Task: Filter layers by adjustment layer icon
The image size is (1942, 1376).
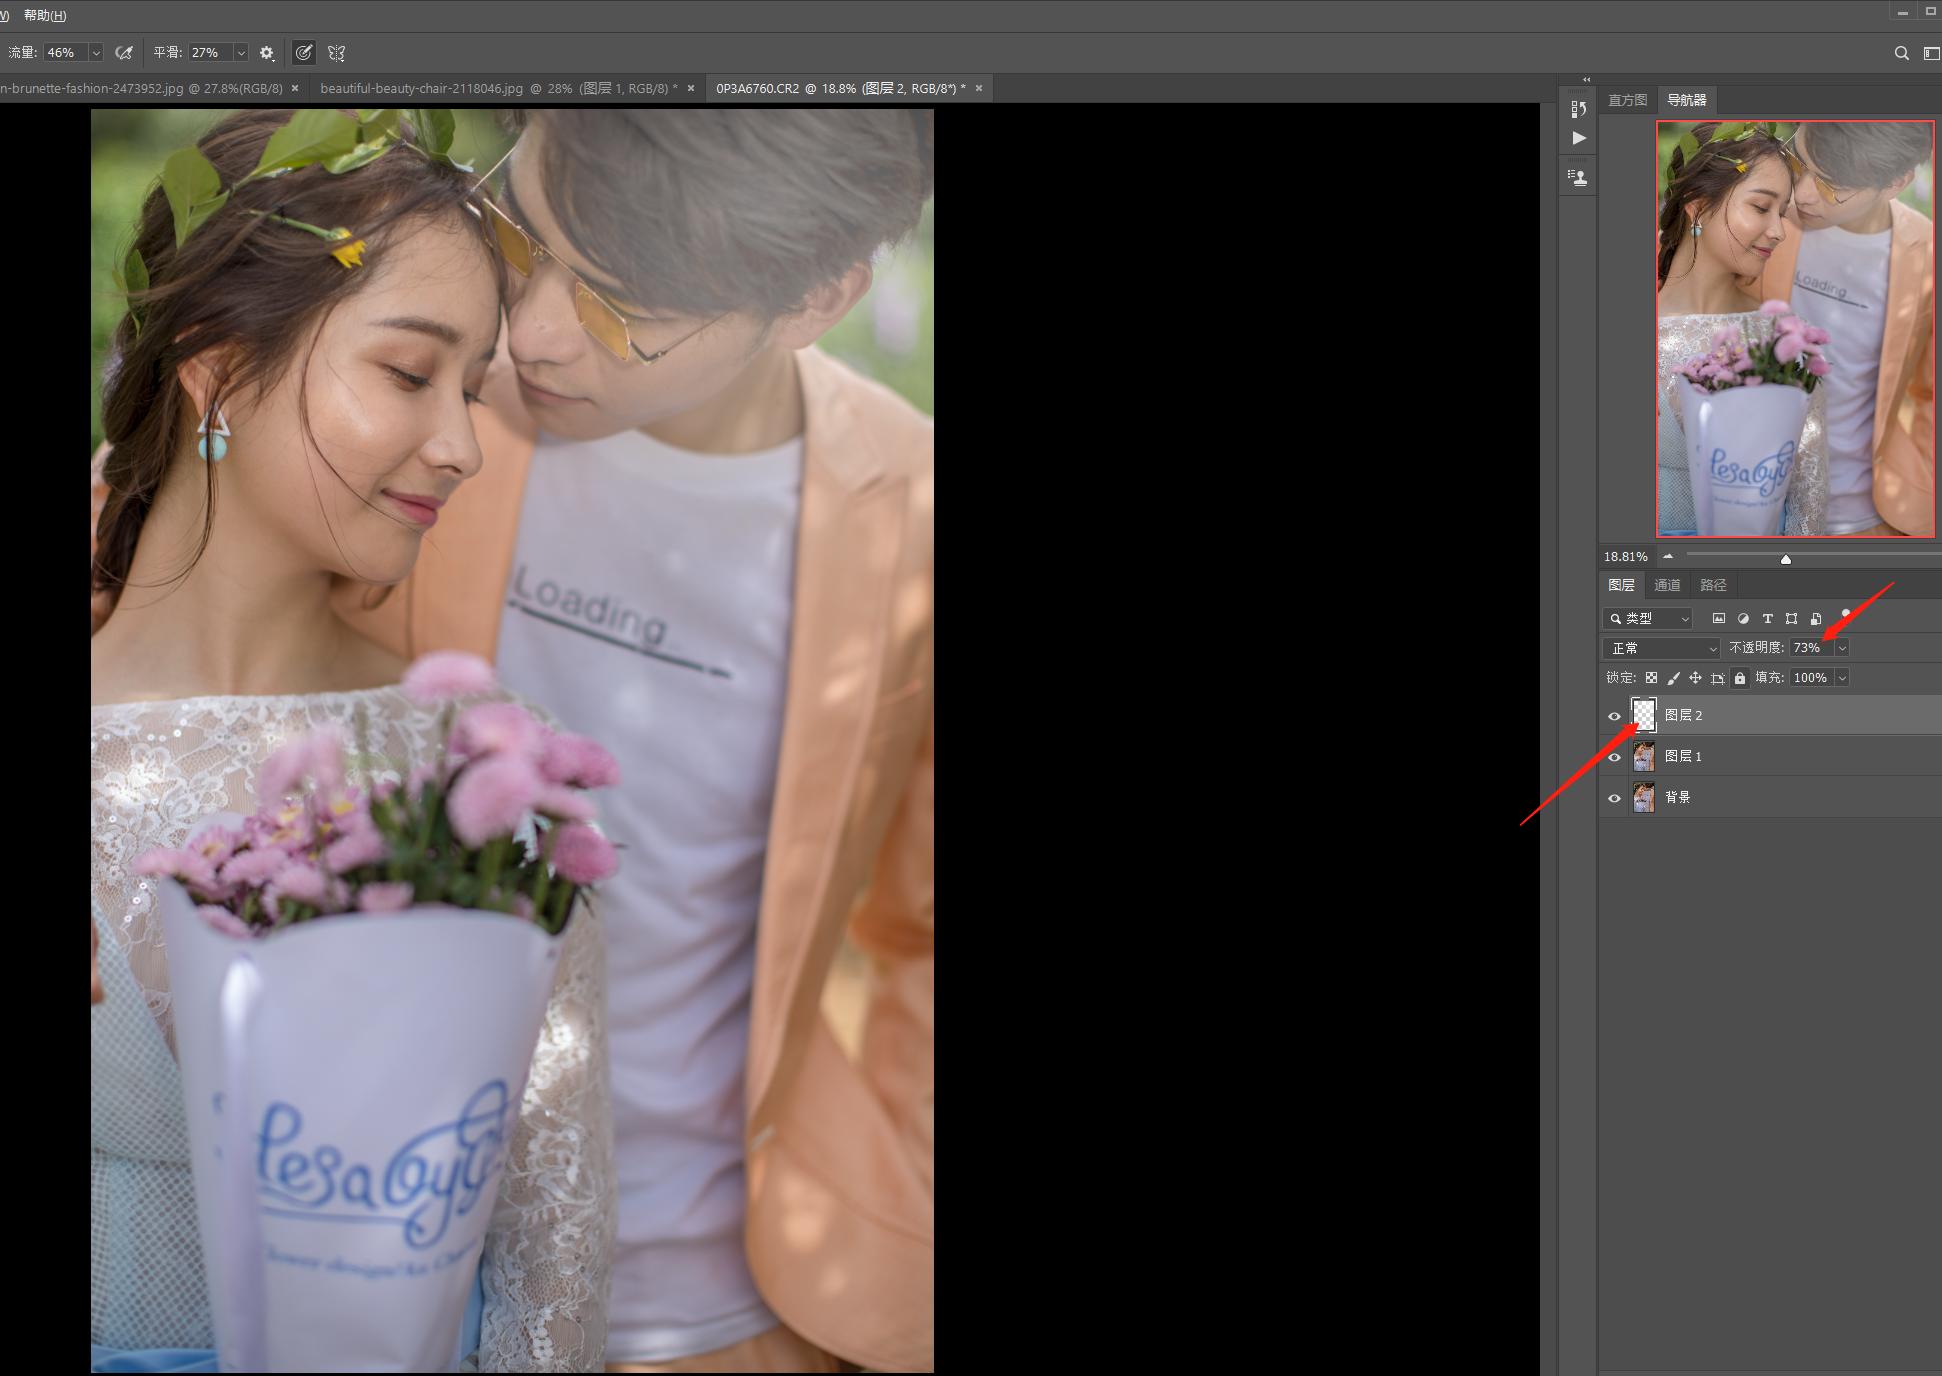Action: pyautogui.click(x=1743, y=619)
